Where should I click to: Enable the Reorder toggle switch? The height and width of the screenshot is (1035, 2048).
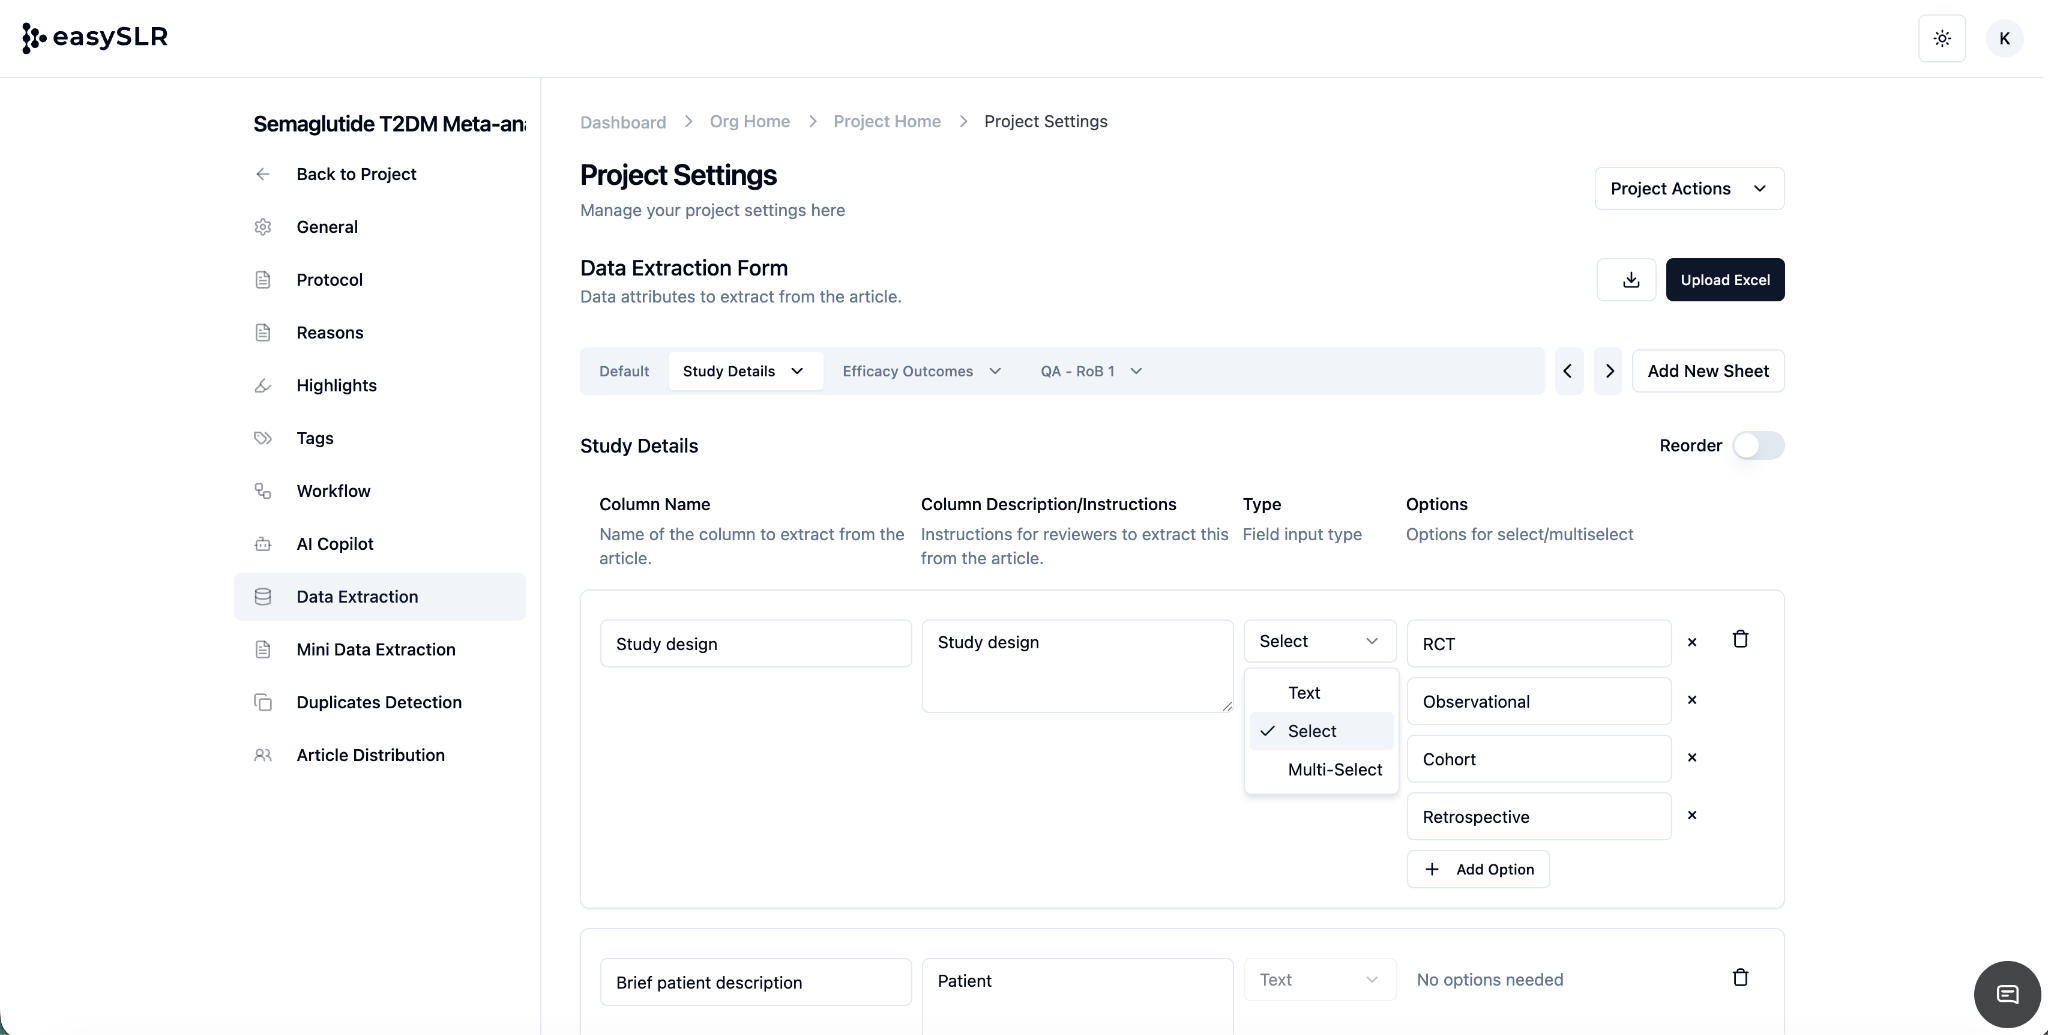pos(1758,446)
